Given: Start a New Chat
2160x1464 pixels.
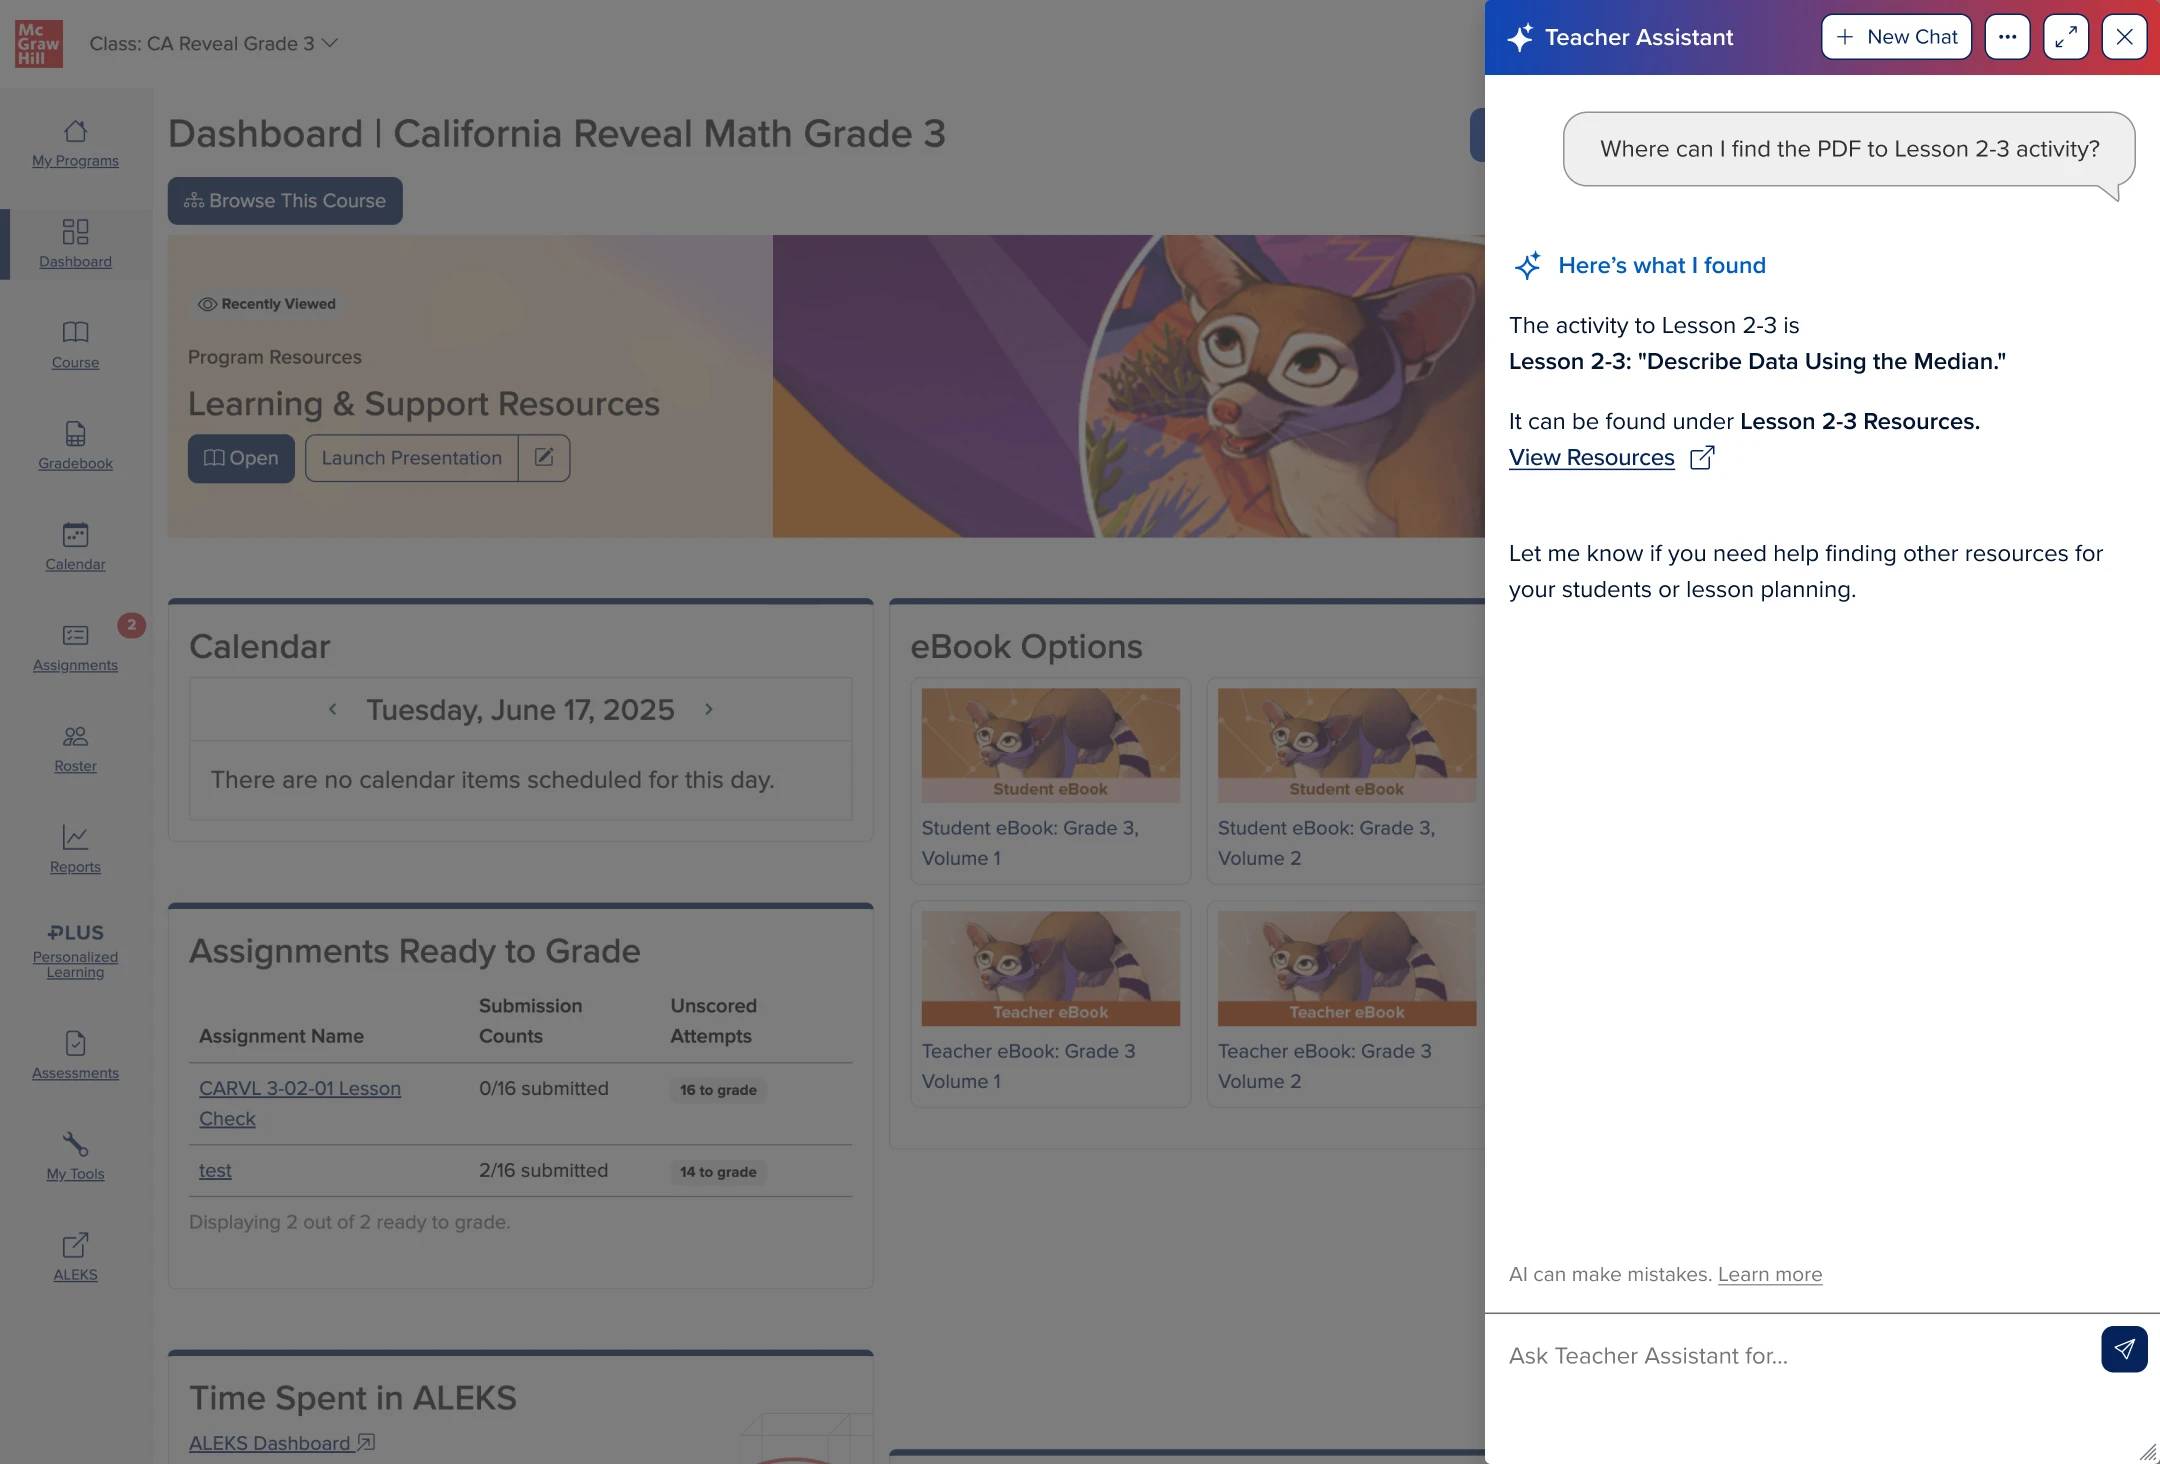Looking at the screenshot, I should (x=1896, y=37).
